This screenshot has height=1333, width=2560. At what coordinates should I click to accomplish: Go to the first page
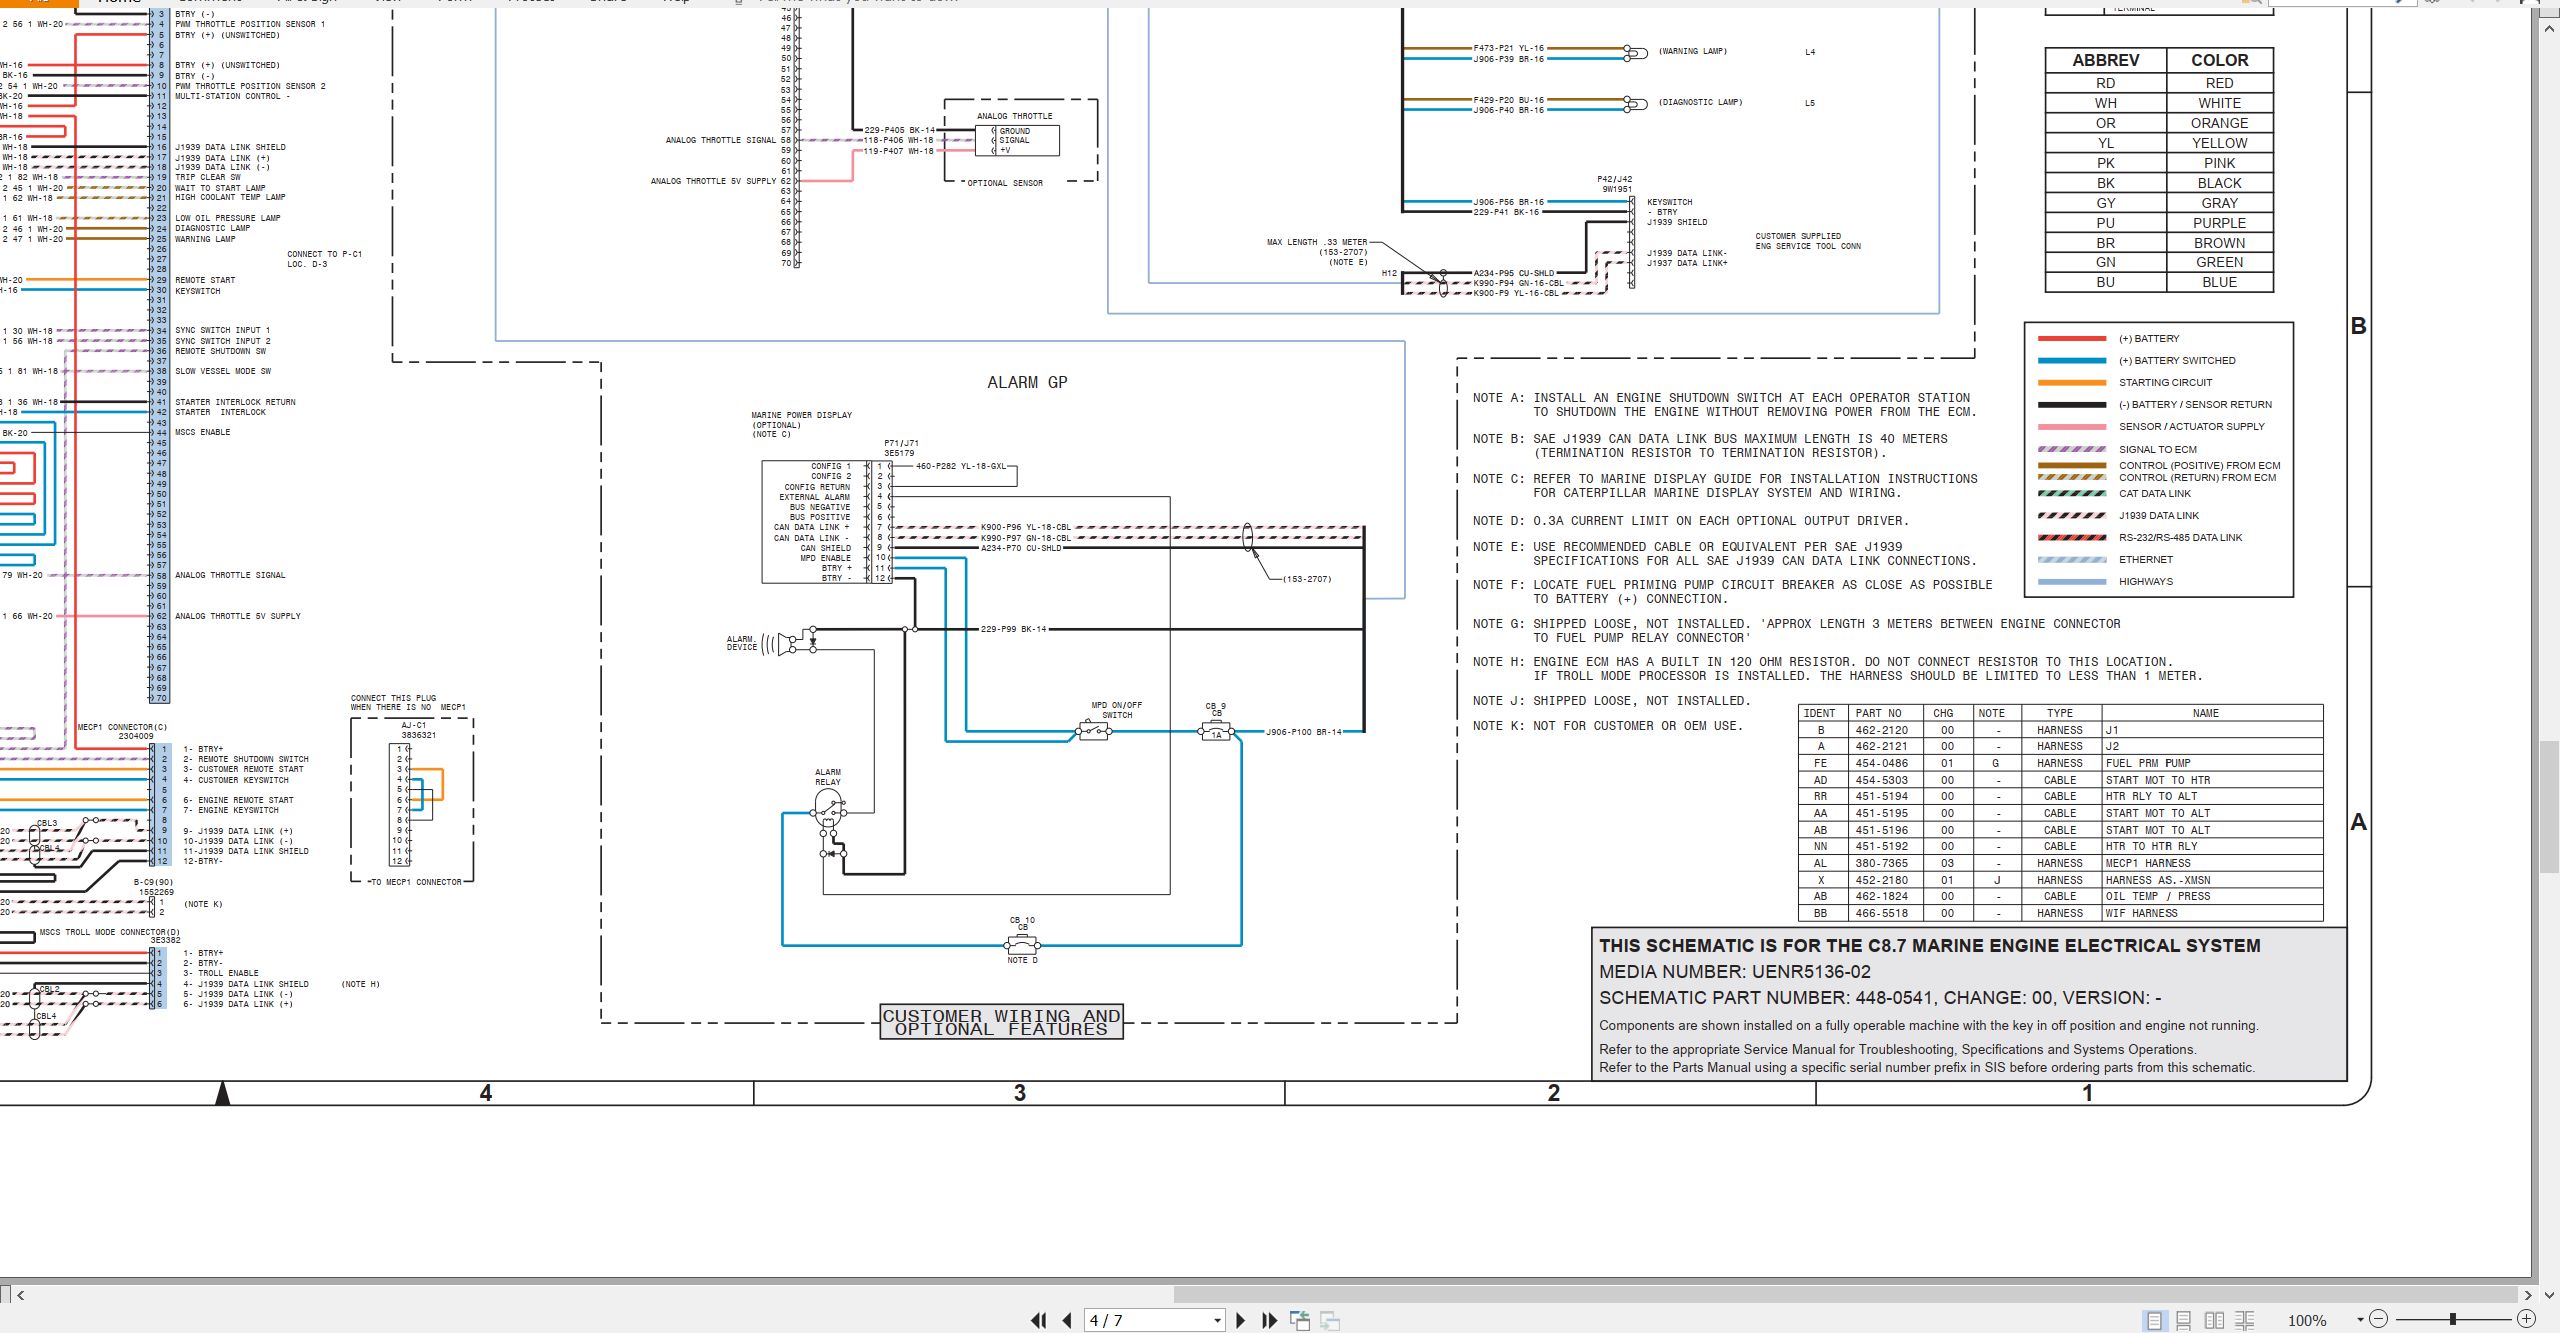pos(1039,1320)
